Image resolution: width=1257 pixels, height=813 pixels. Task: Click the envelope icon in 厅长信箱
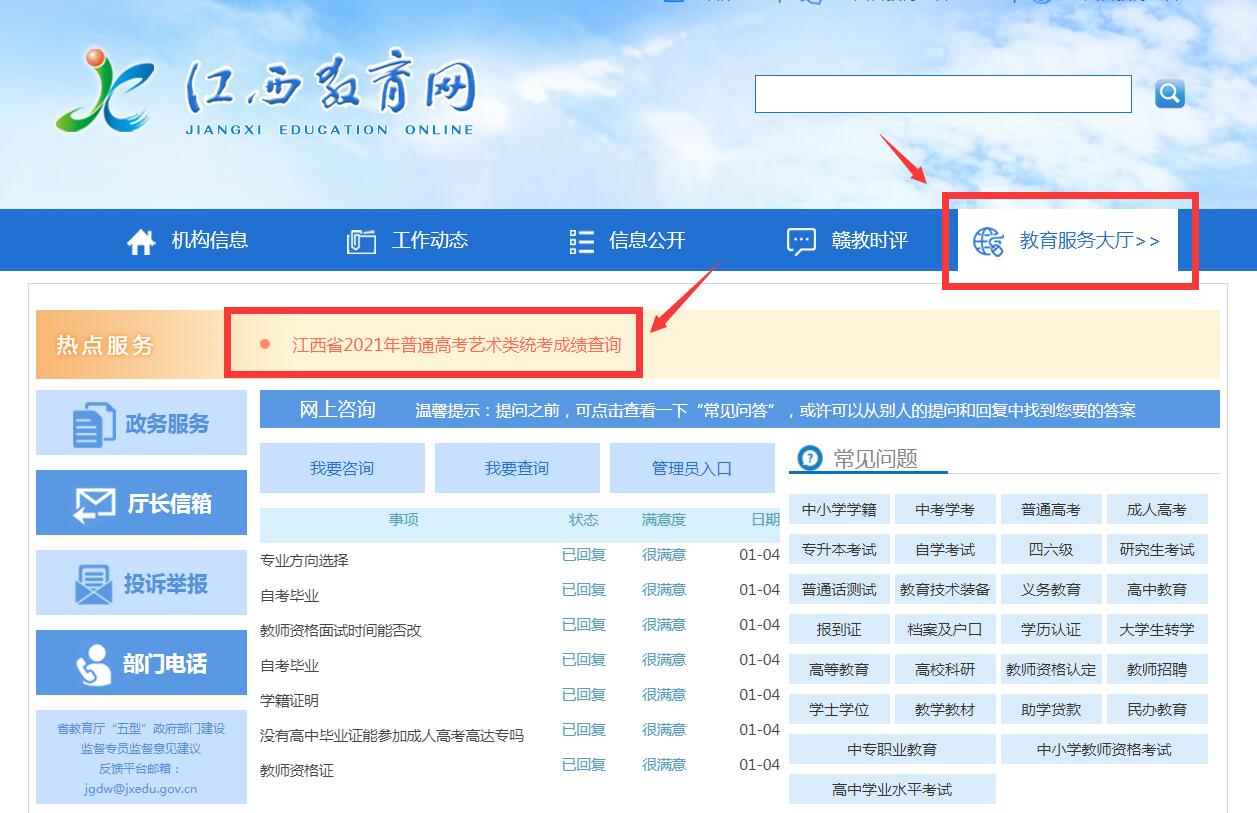point(95,504)
